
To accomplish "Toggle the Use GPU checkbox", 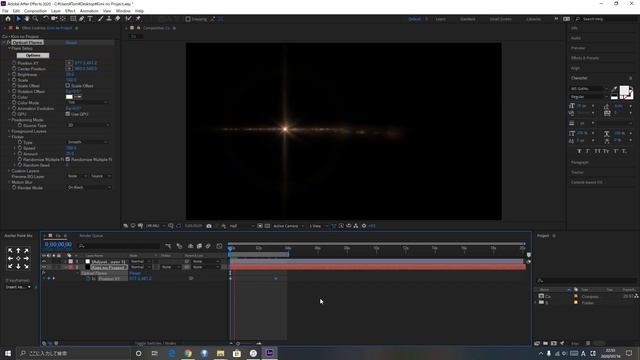I will [68, 114].
